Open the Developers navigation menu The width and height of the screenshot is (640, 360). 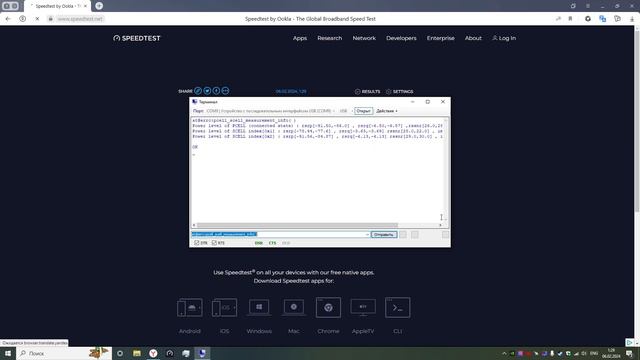(401, 38)
